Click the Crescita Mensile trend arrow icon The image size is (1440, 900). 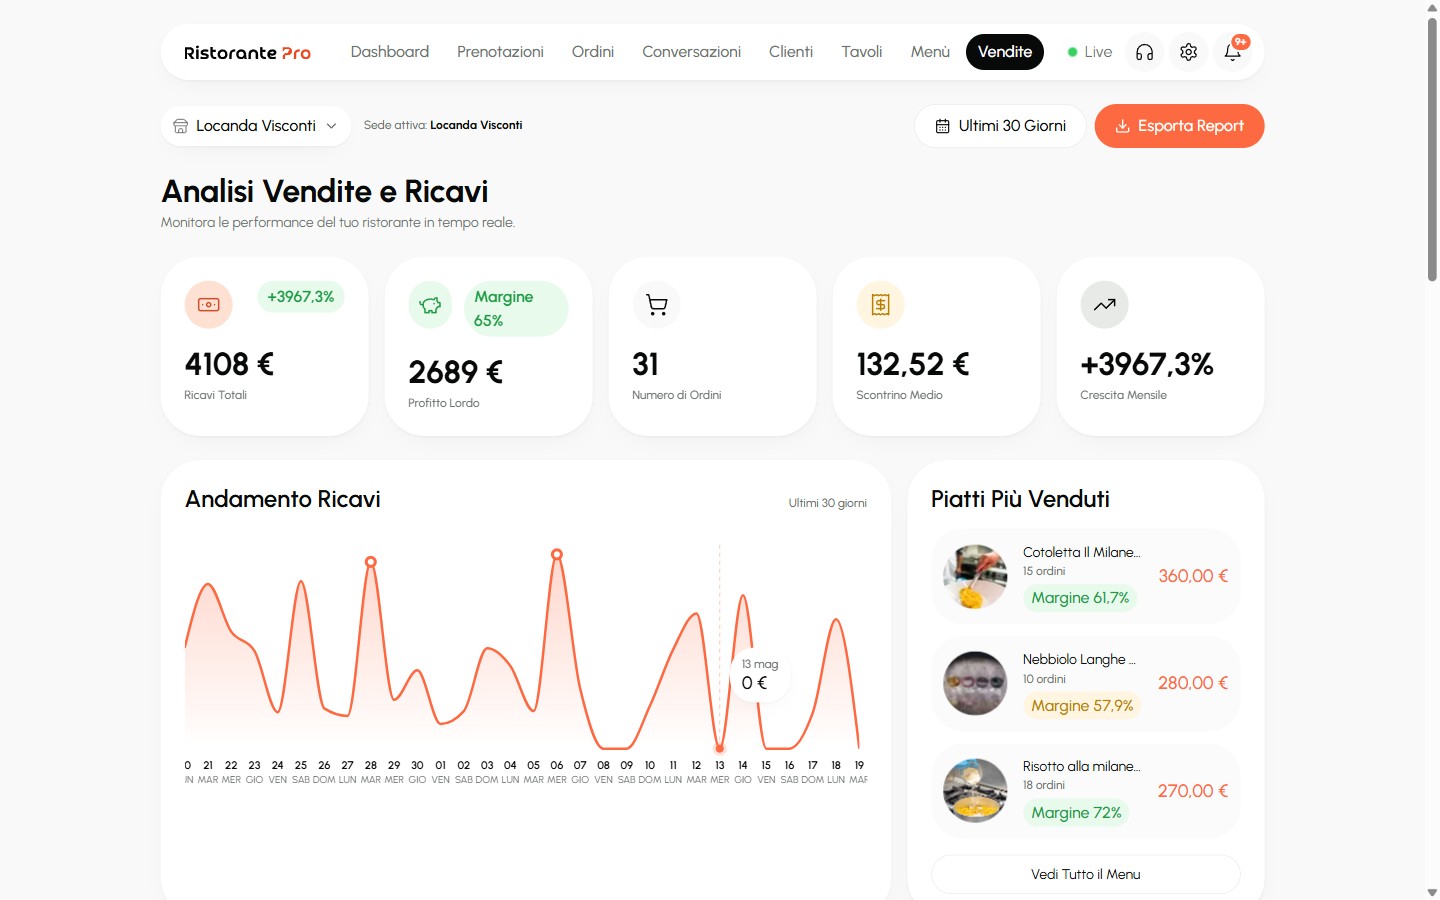coord(1105,304)
